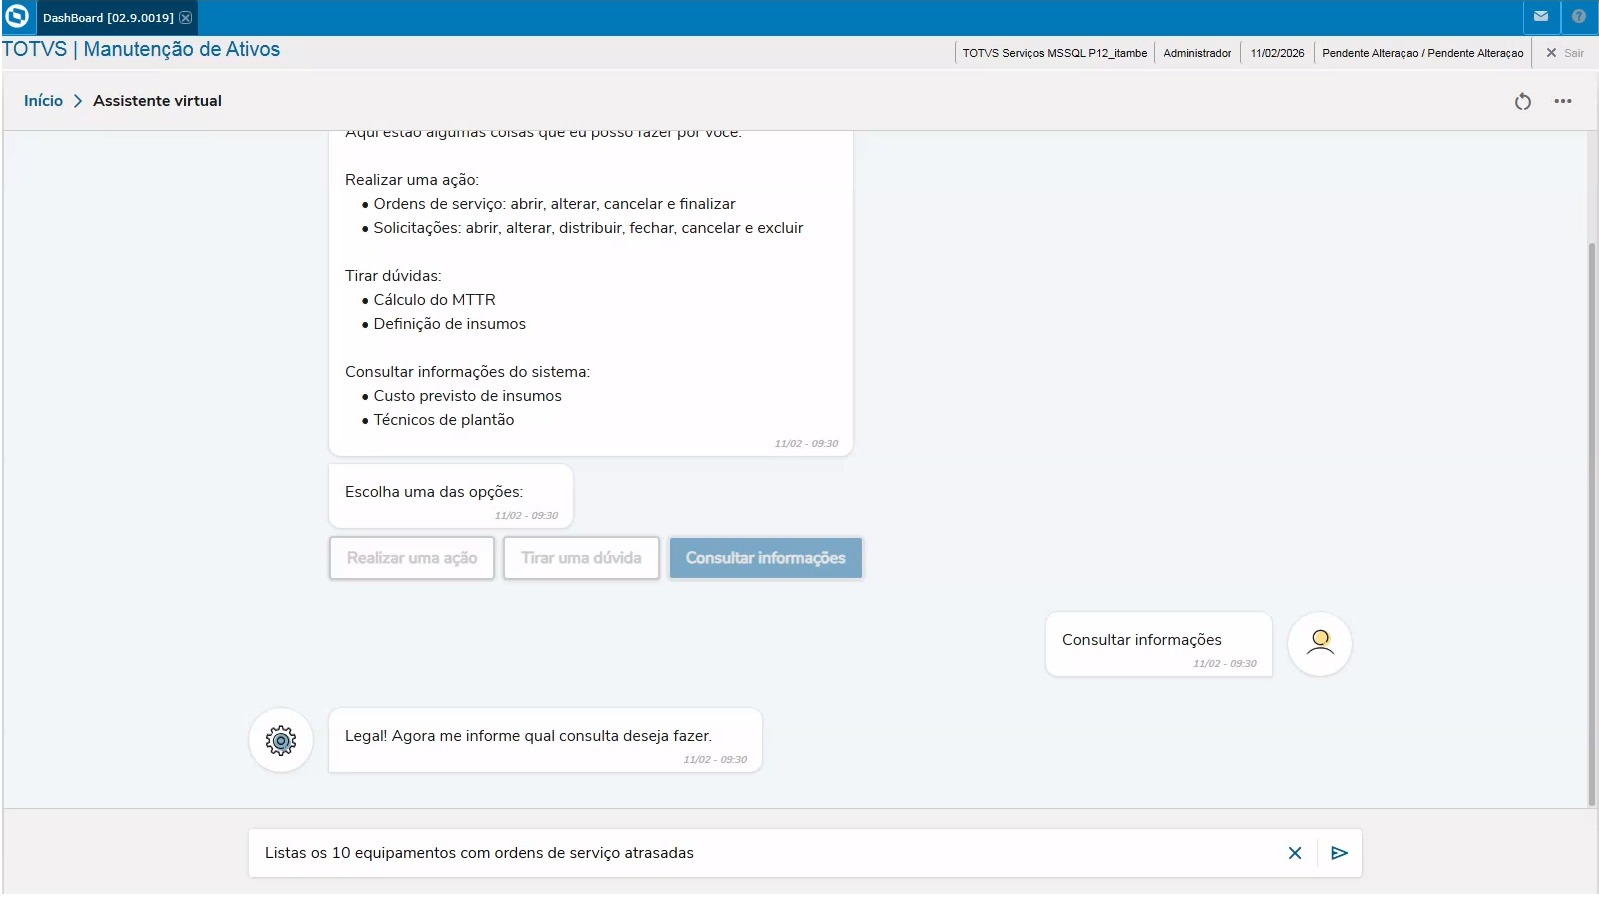This screenshot has height=899, width=1599.
Task: Open the three-dot more options menu
Action: pyautogui.click(x=1563, y=101)
